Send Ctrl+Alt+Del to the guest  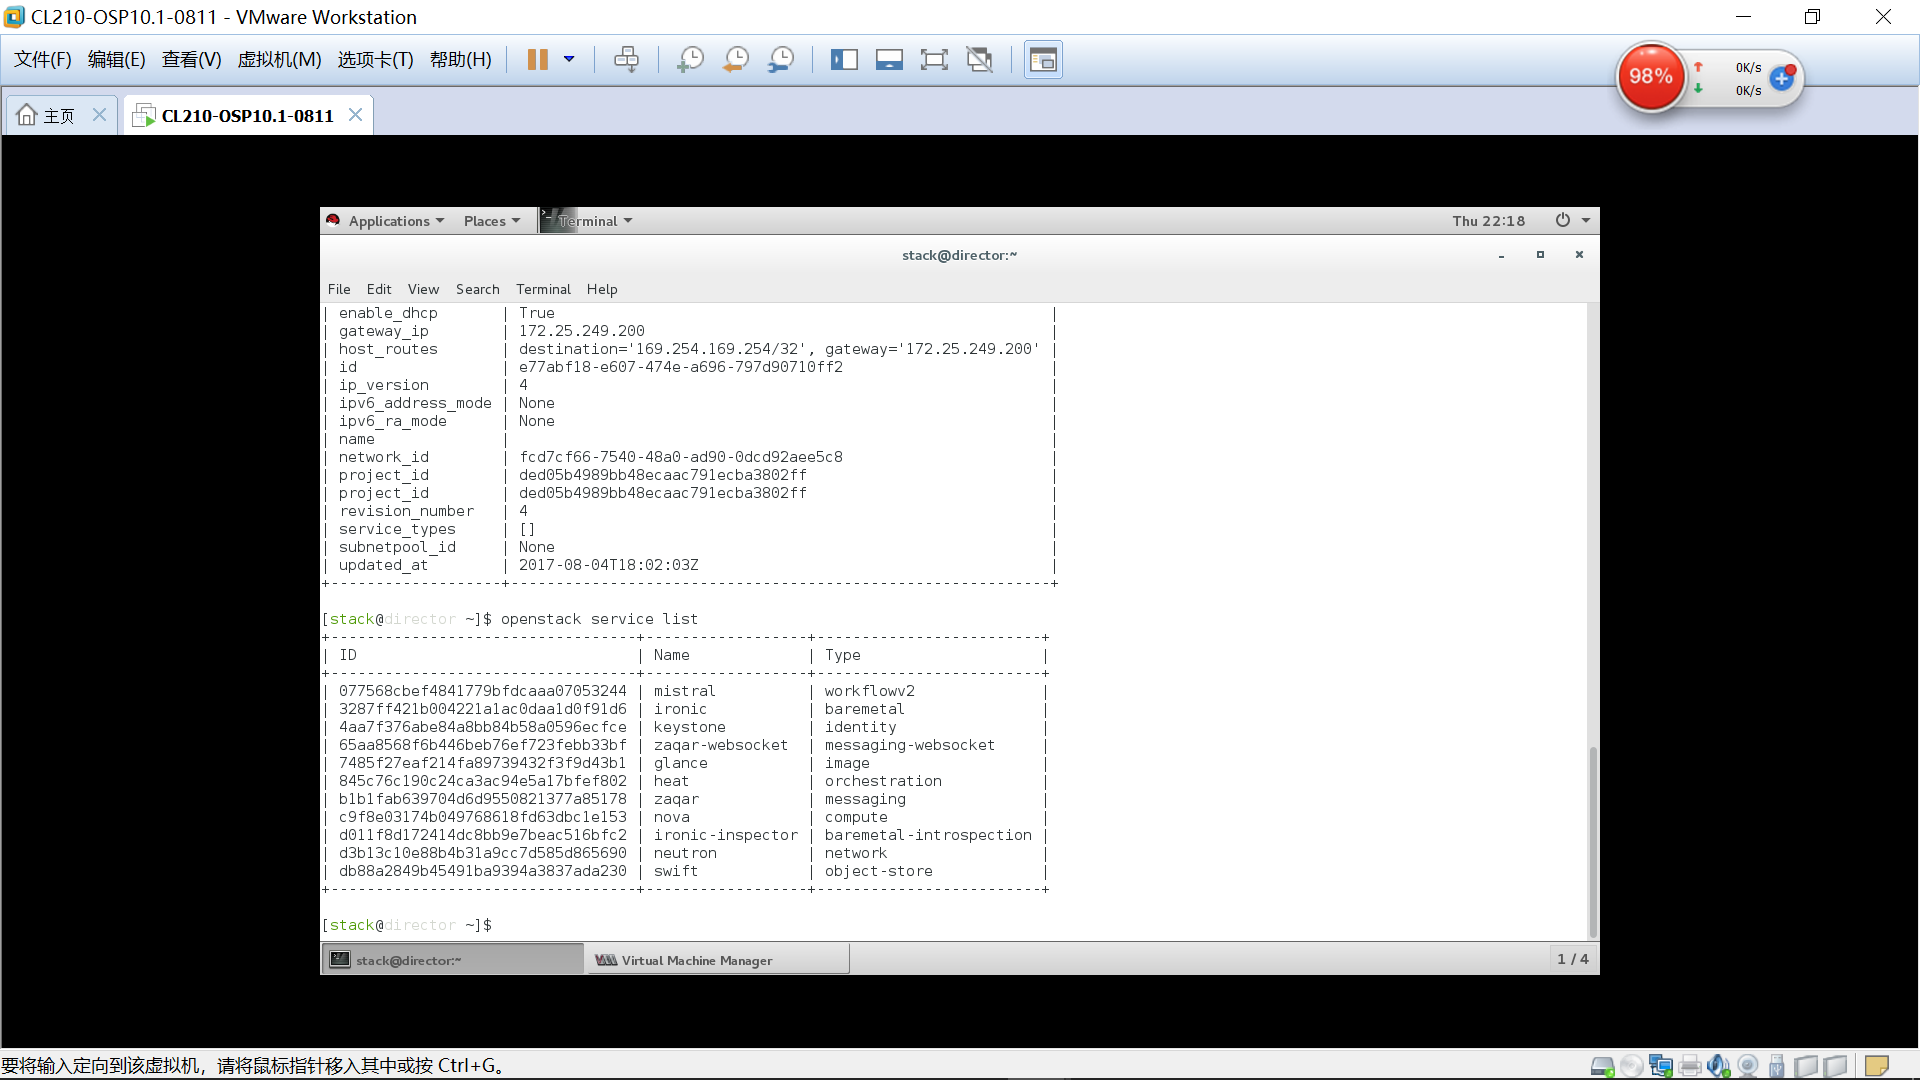pos(627,59)
